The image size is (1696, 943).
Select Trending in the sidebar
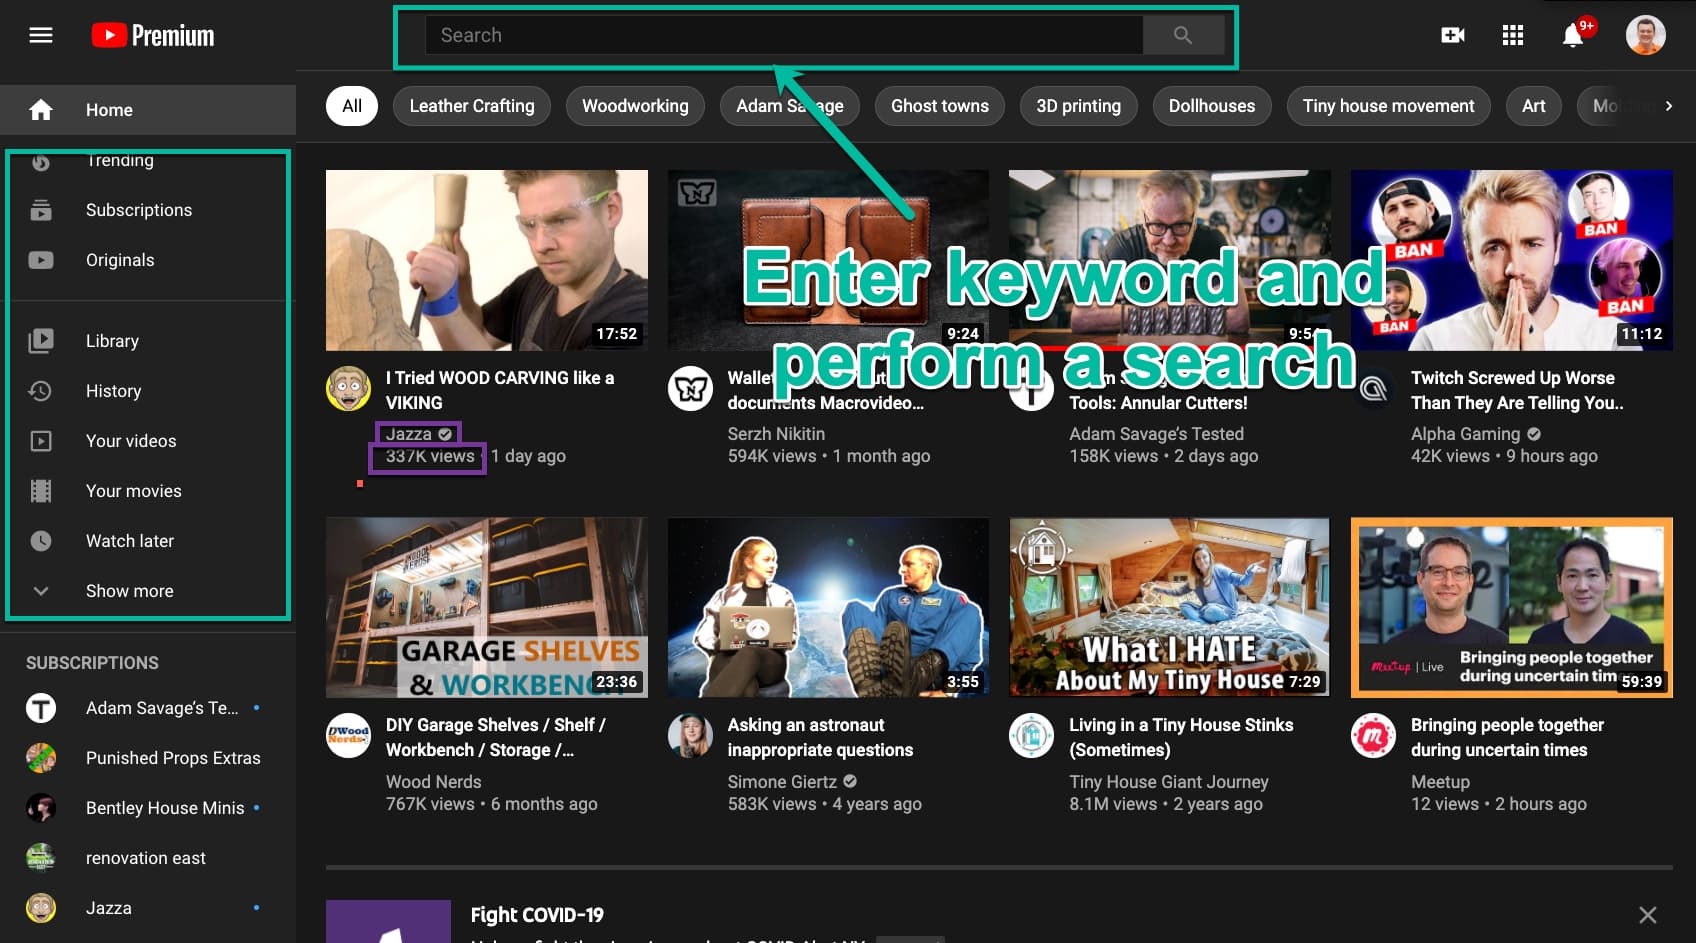118,160
